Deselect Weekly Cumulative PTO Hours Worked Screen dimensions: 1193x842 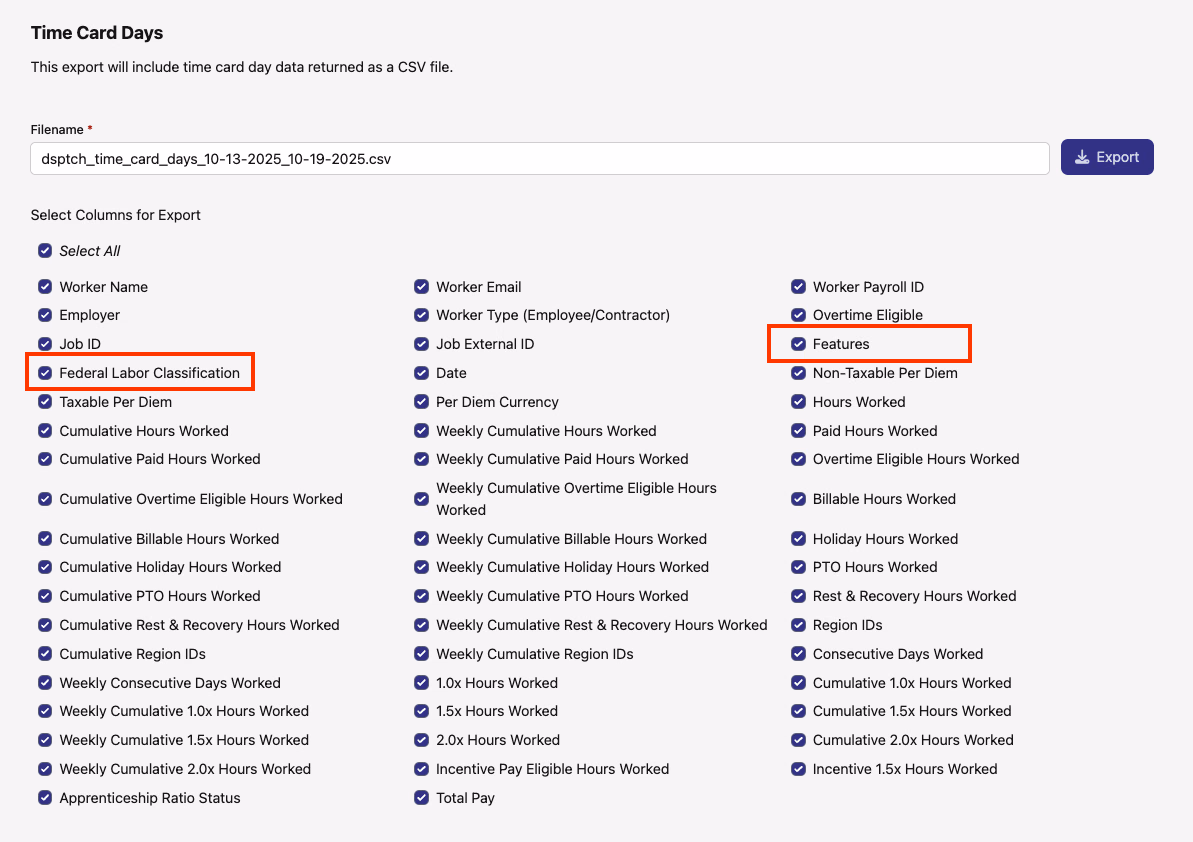[422, 596]
